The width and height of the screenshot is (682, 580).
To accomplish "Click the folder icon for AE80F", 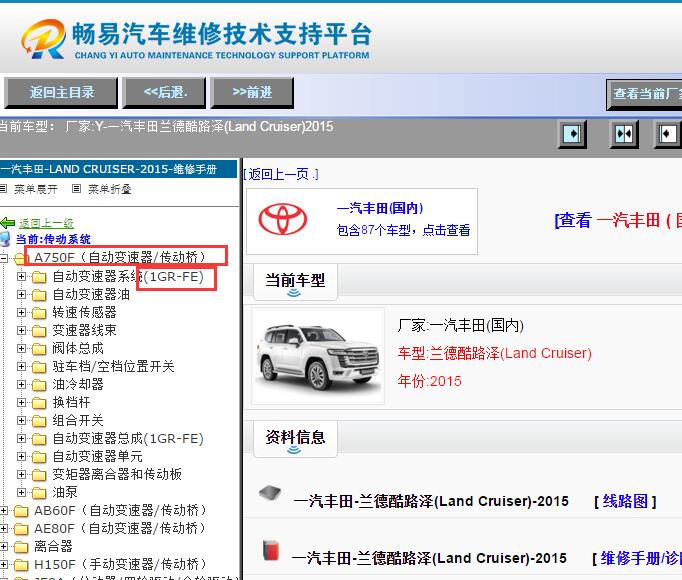I will click(x=20, y=529).
